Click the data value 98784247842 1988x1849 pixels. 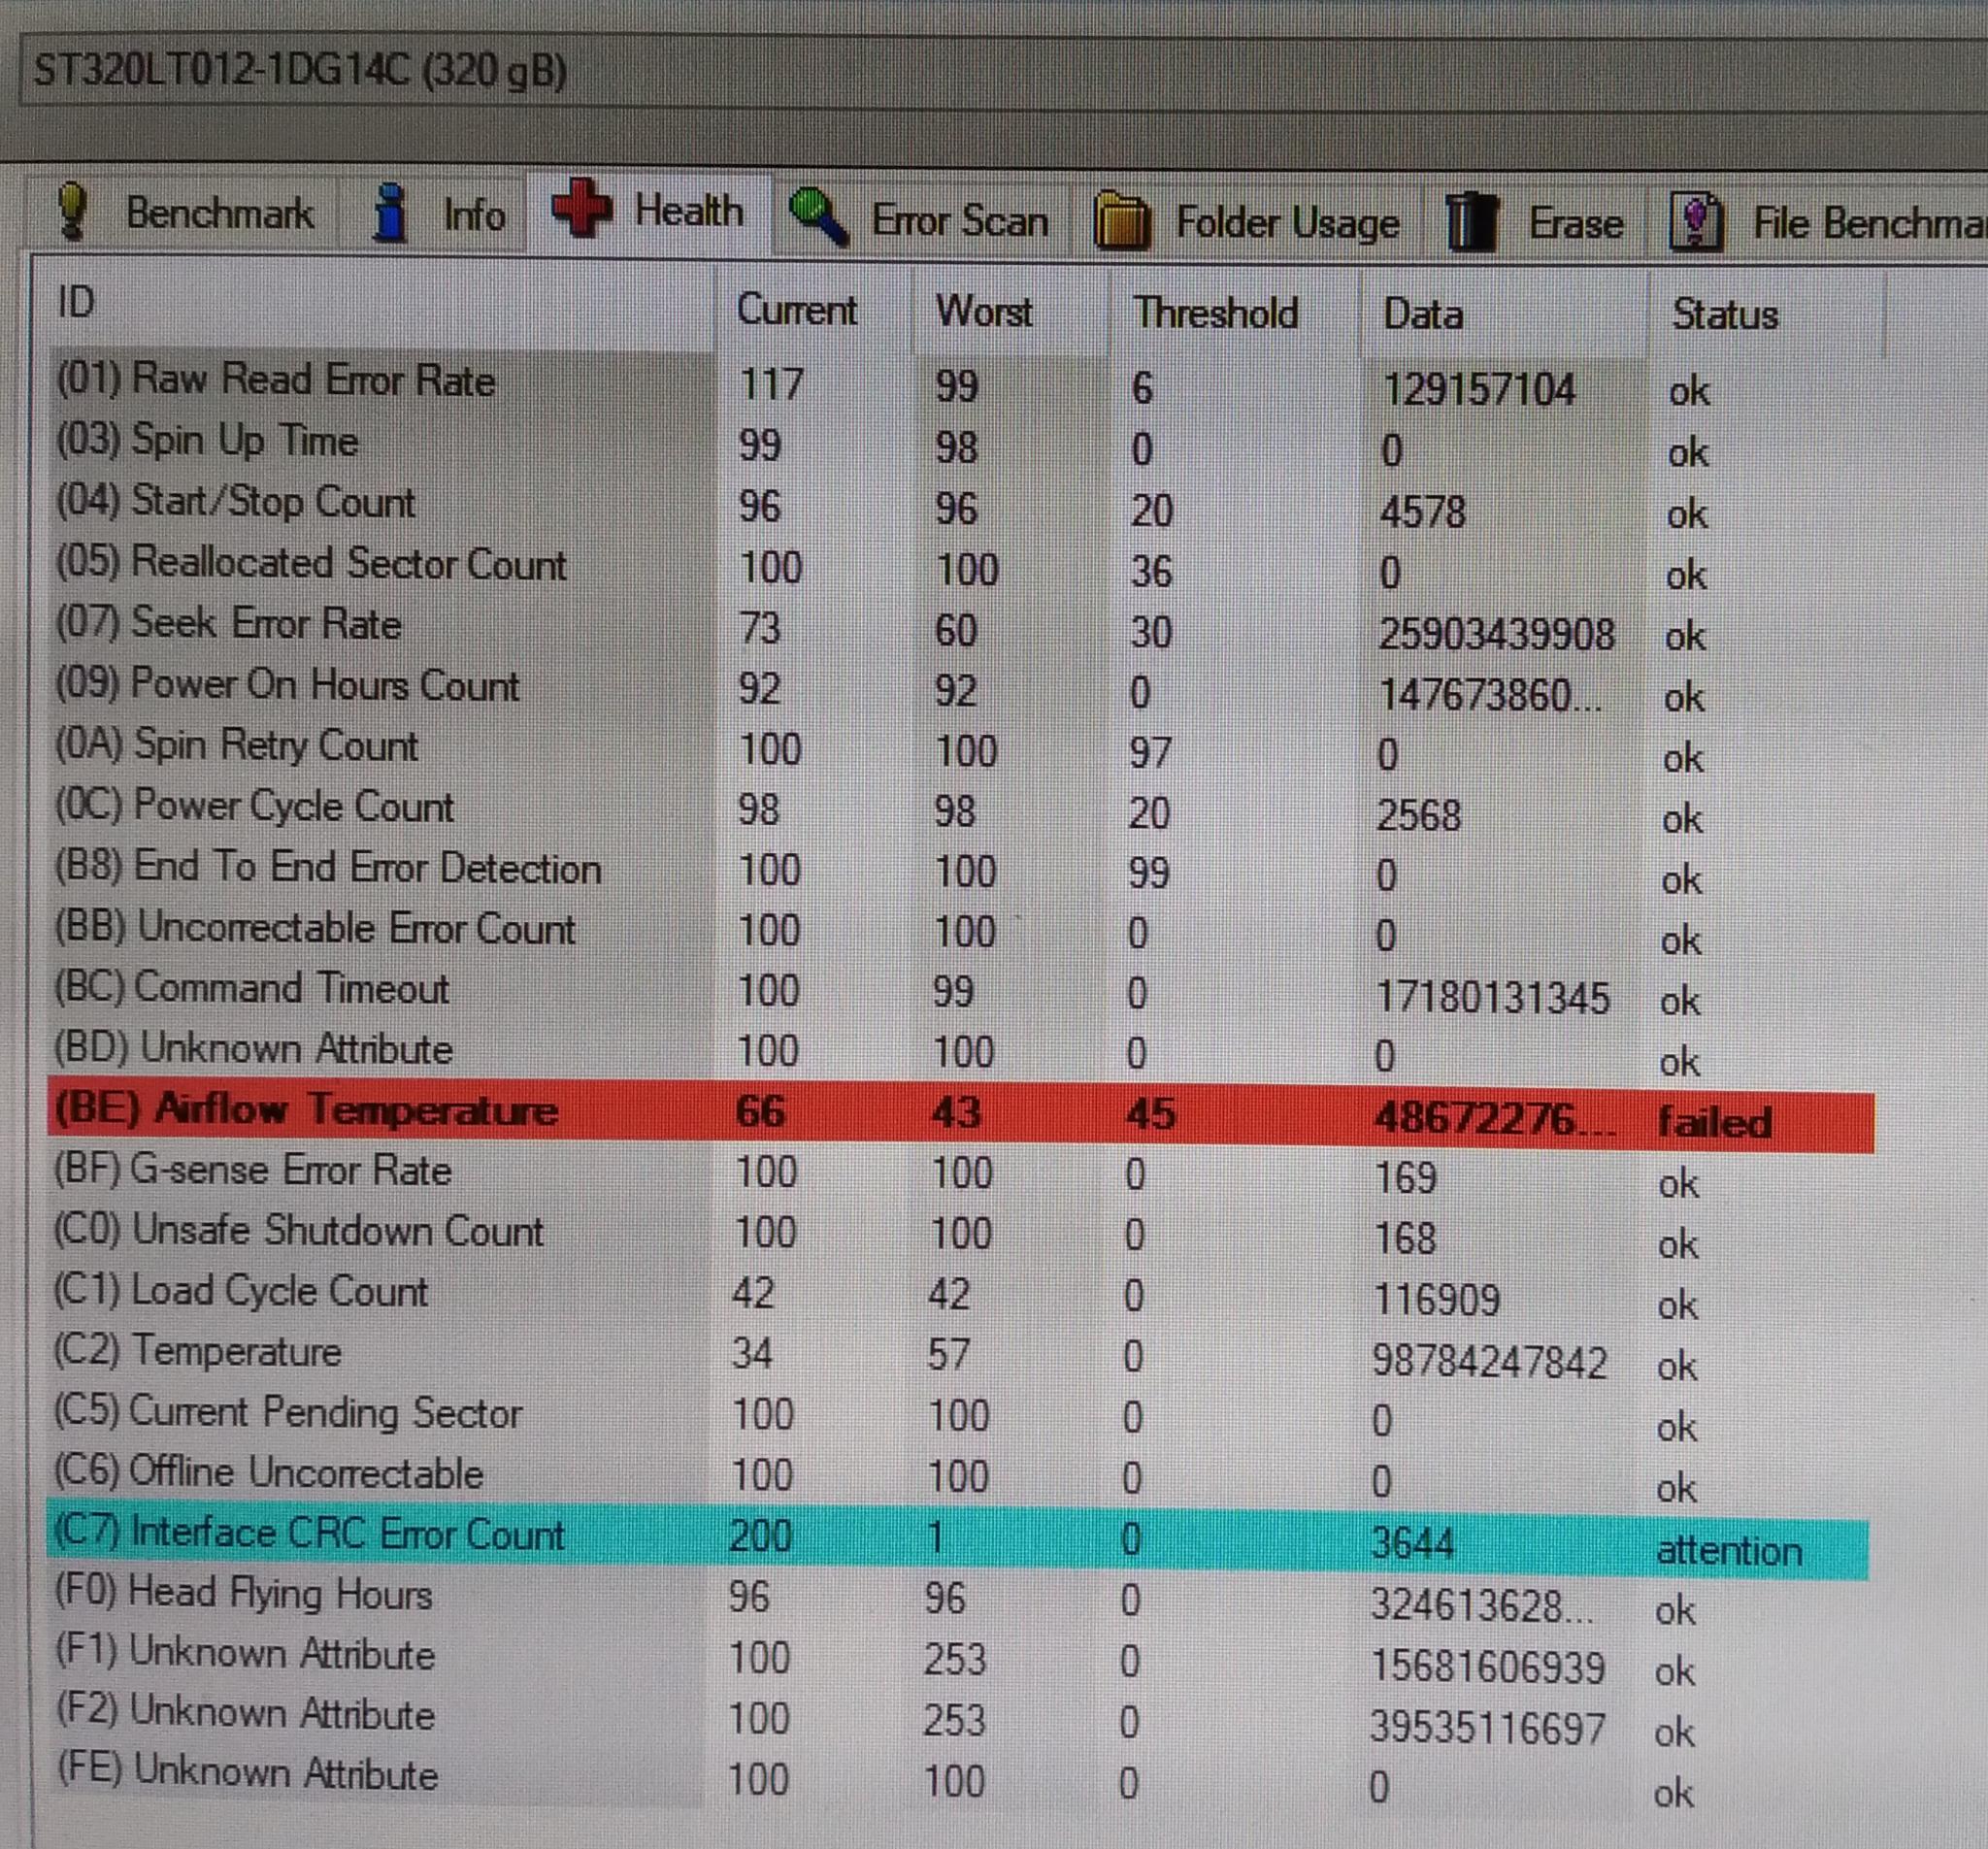[1489, 1361]
